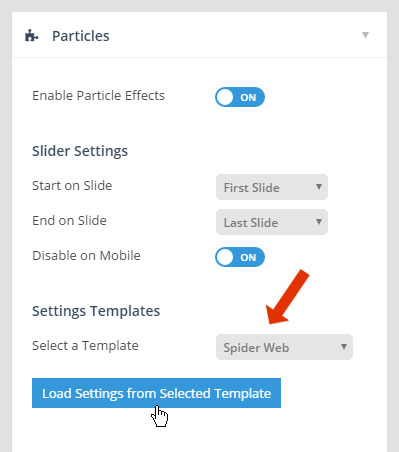Toggle Disable on Mobile switch

coord(240,257)
